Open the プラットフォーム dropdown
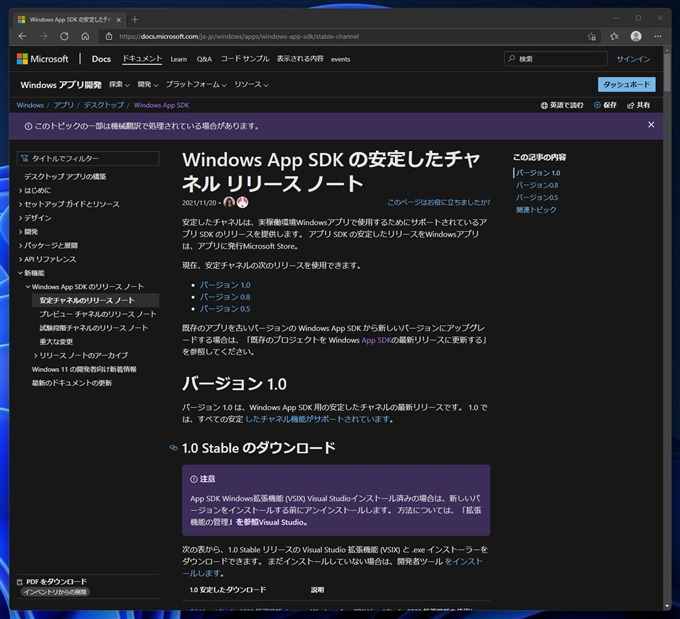680x619 pixels. pos(196,85)
